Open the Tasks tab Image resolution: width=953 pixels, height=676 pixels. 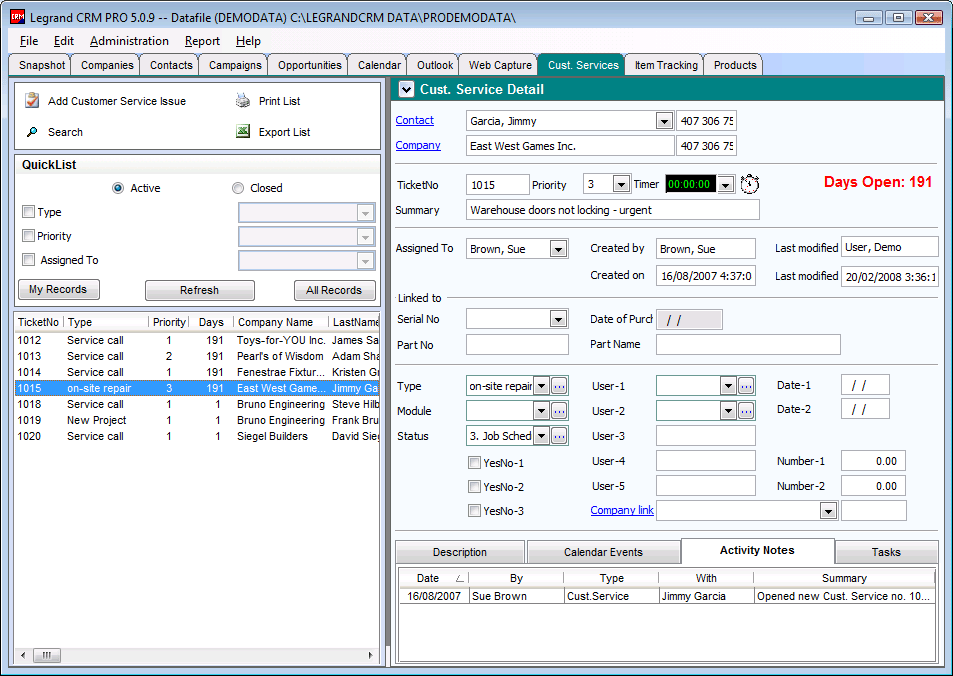click(x=886, y=552)
